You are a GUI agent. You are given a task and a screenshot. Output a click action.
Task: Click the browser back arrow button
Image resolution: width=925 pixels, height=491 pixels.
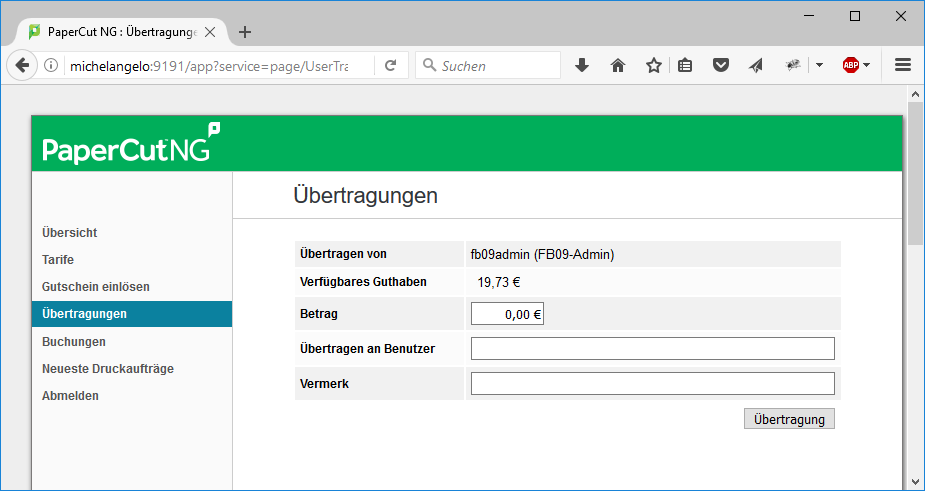(x=22, y=65)
